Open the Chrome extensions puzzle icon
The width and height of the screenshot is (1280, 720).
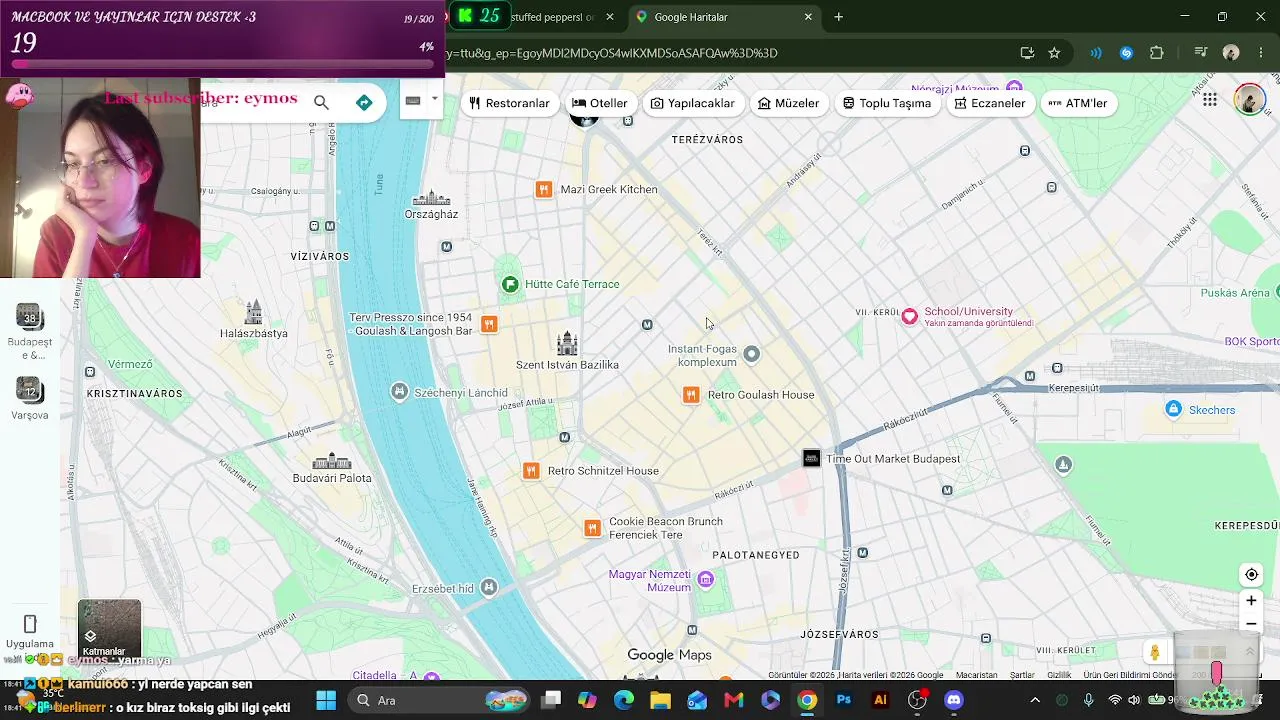coord(1157,53)
